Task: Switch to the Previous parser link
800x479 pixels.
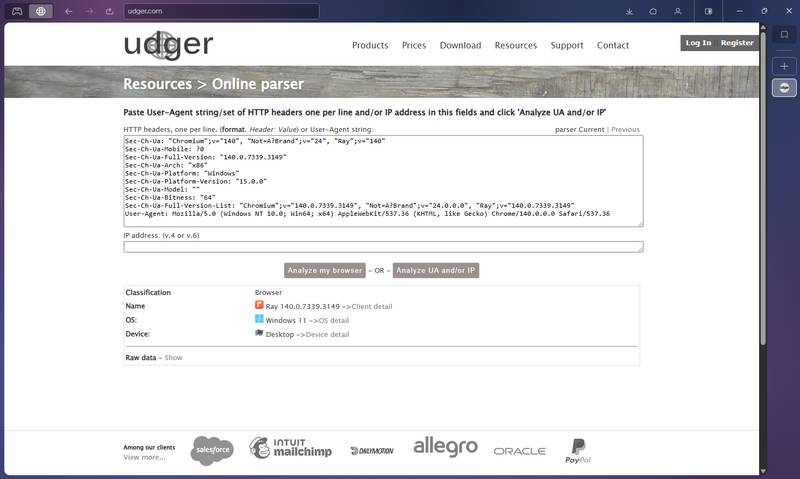Action: tap(625, 130)
